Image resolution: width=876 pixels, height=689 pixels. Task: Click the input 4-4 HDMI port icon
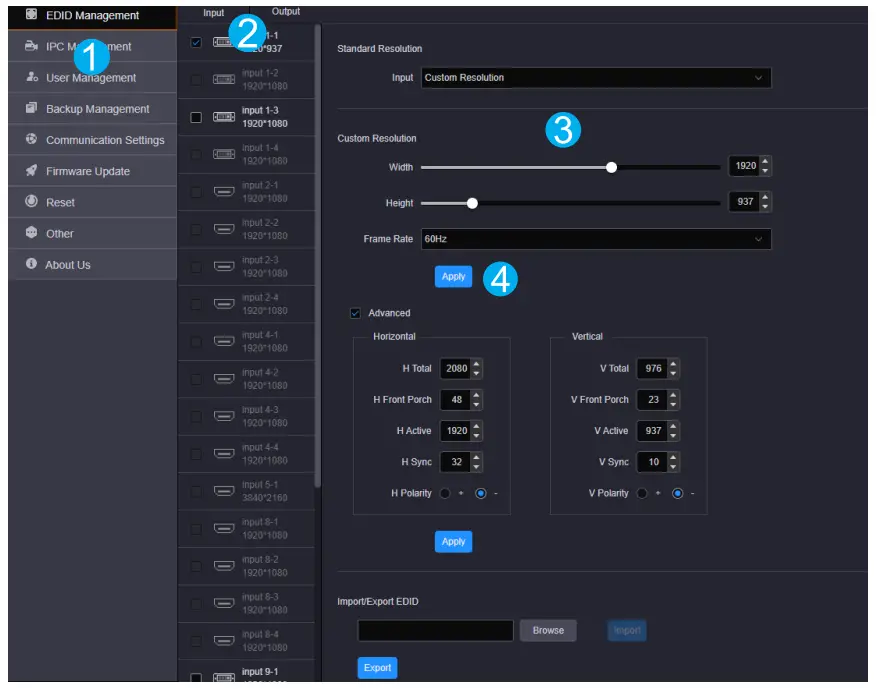coord(224,454)
